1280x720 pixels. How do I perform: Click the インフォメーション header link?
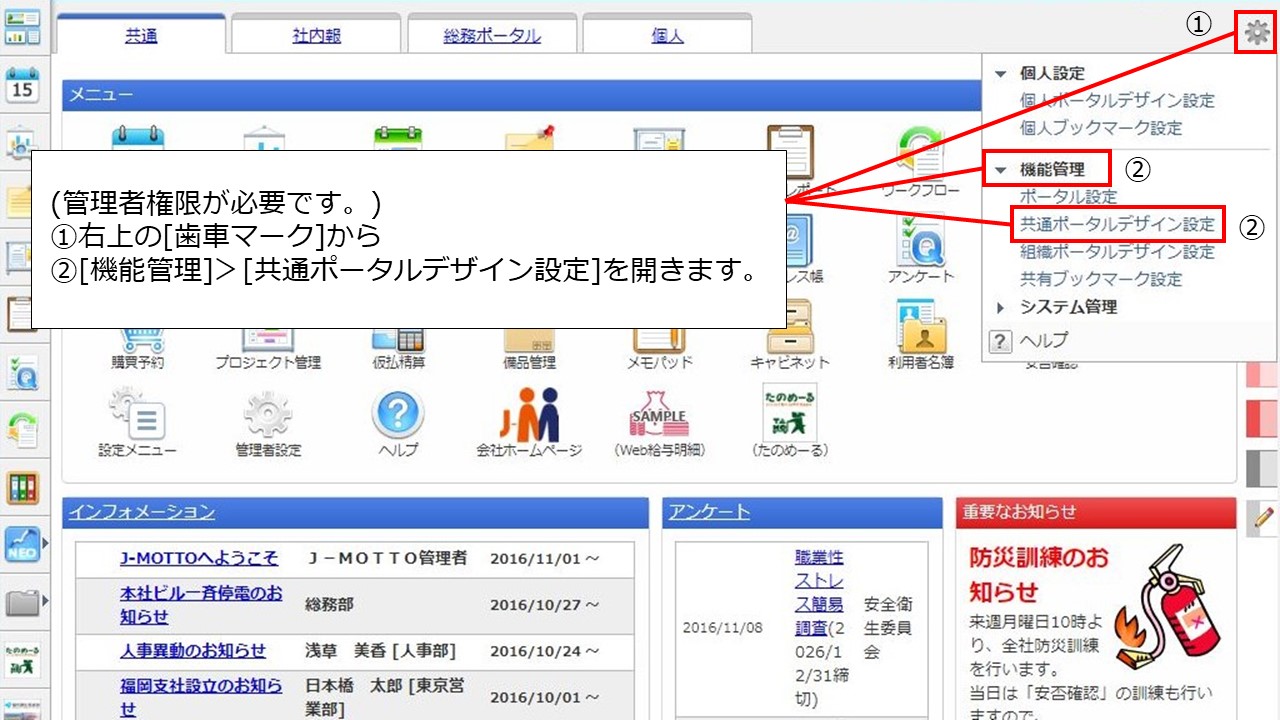coord(141,512)
